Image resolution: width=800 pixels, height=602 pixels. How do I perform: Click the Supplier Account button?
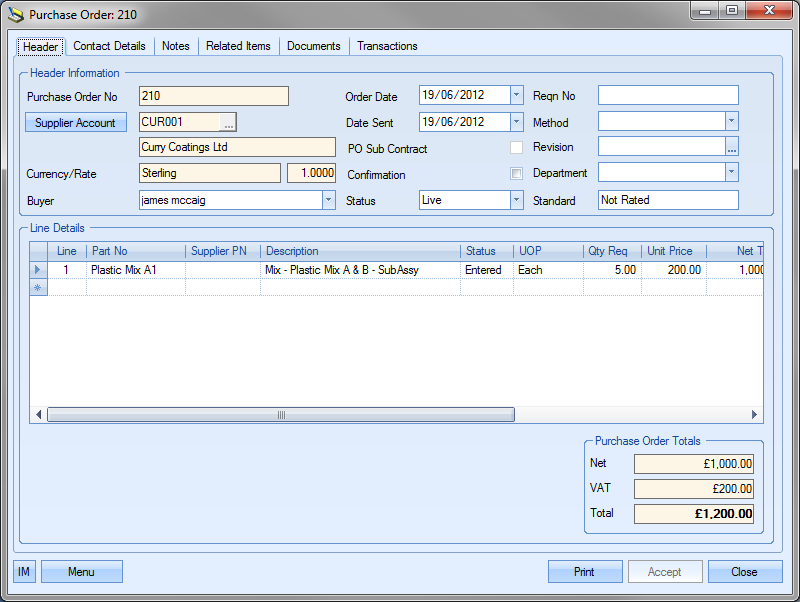75,123
